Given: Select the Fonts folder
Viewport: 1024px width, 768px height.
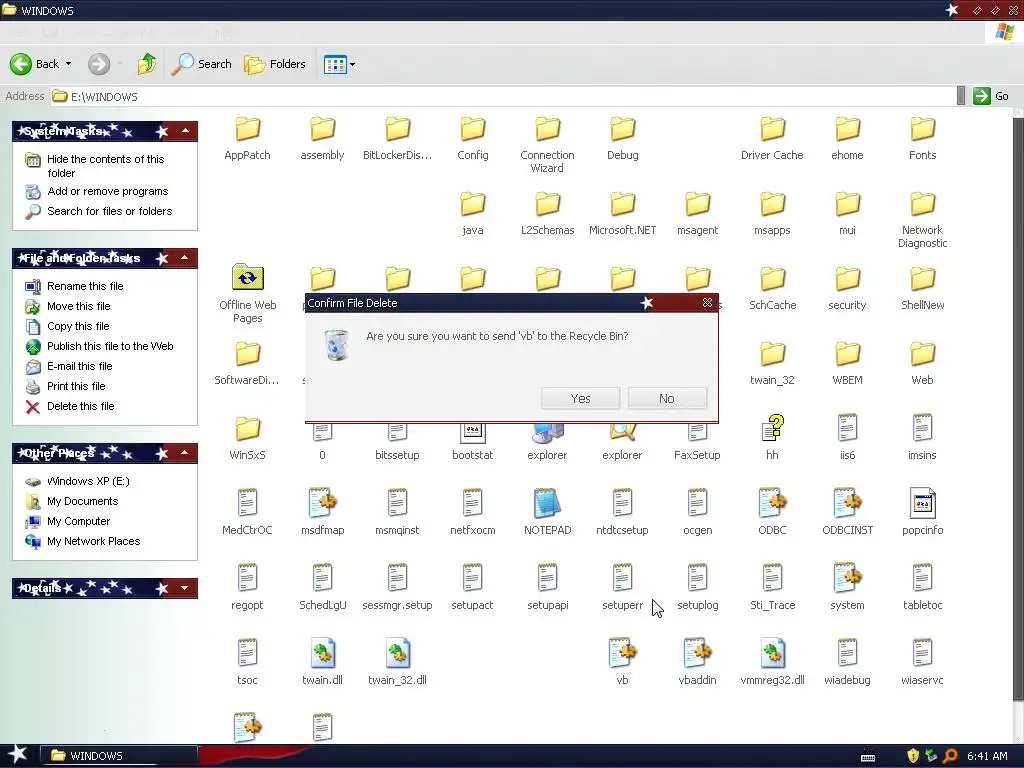Looking at the screenshot, I should (x=922, y=138).
